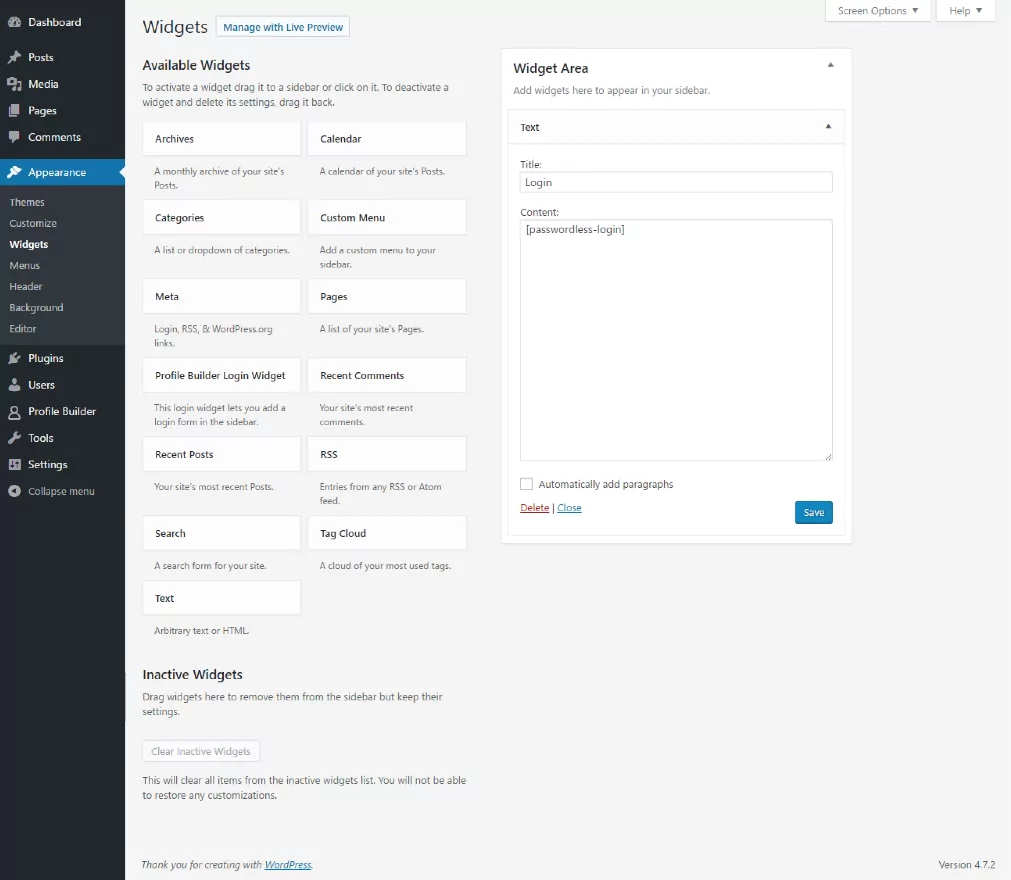Open the Help dropdown tab
The height and width of the screenshot is (880, 1011).
(x=965, y=10)
